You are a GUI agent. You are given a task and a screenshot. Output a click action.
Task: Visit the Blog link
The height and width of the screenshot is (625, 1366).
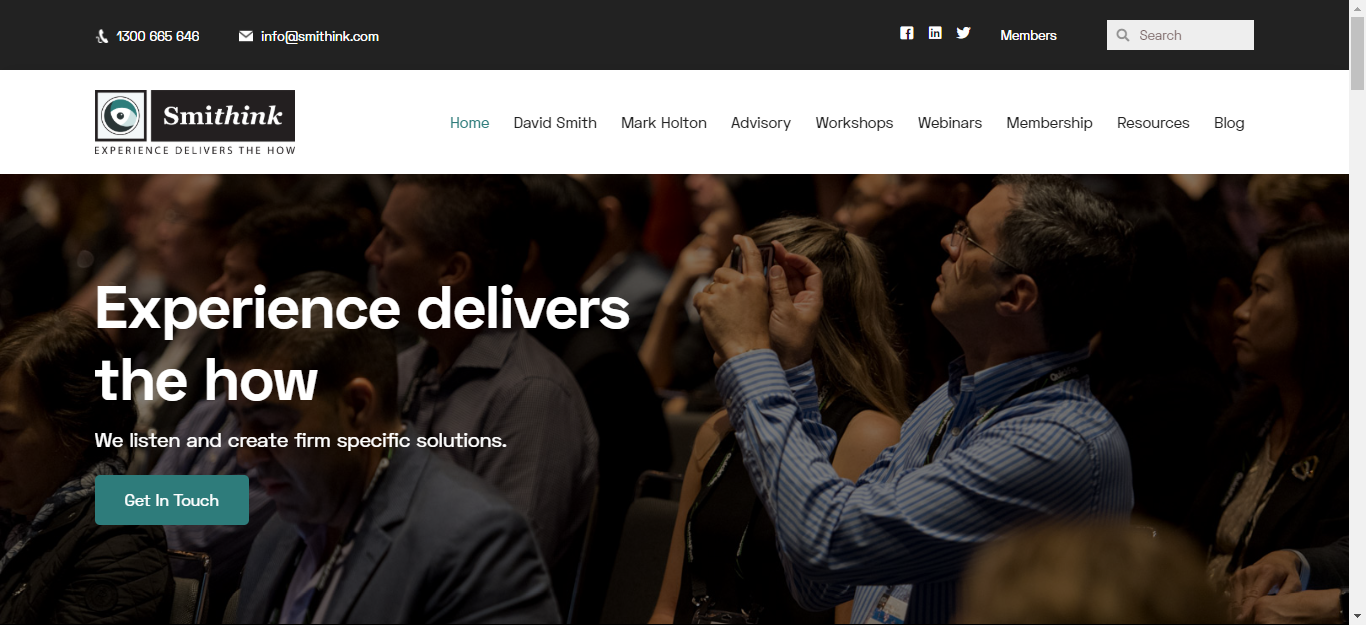click(x=1229, y=123)
